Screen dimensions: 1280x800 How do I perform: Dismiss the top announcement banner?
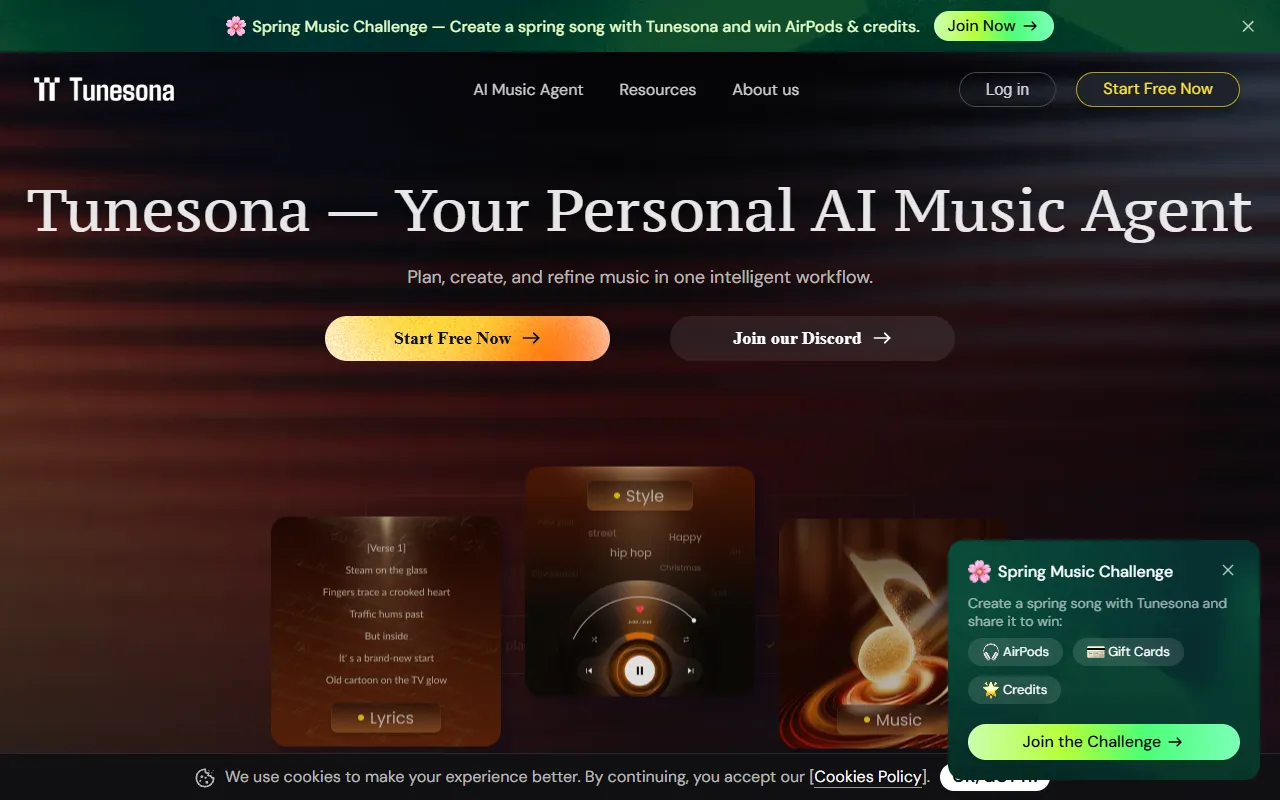(1248, 27)
